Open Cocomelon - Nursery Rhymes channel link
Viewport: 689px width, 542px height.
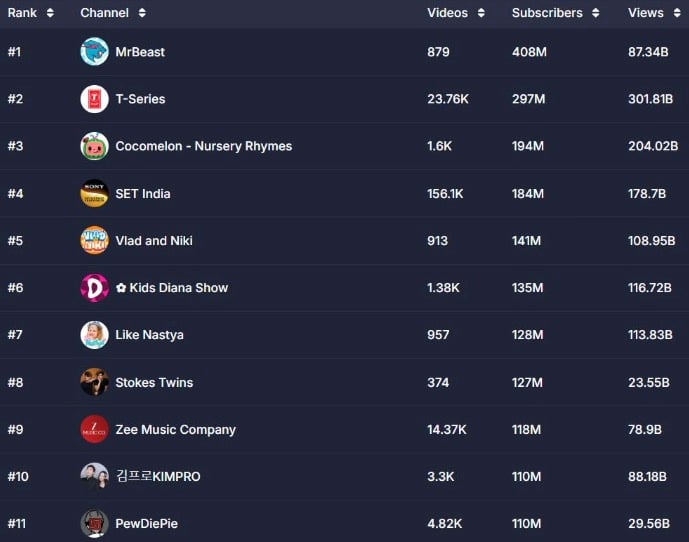coord(203,146)
